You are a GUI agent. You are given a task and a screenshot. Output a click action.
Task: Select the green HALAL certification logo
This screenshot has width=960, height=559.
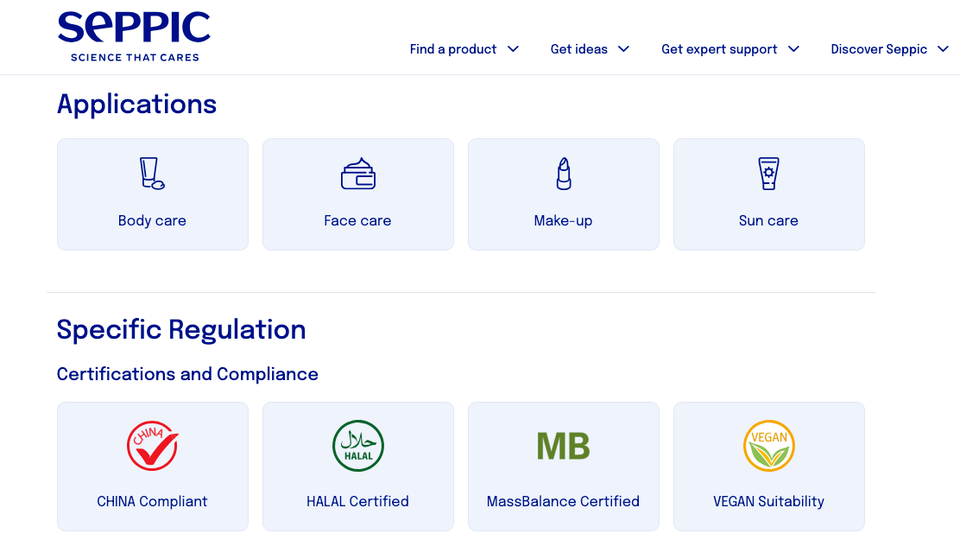358,446
